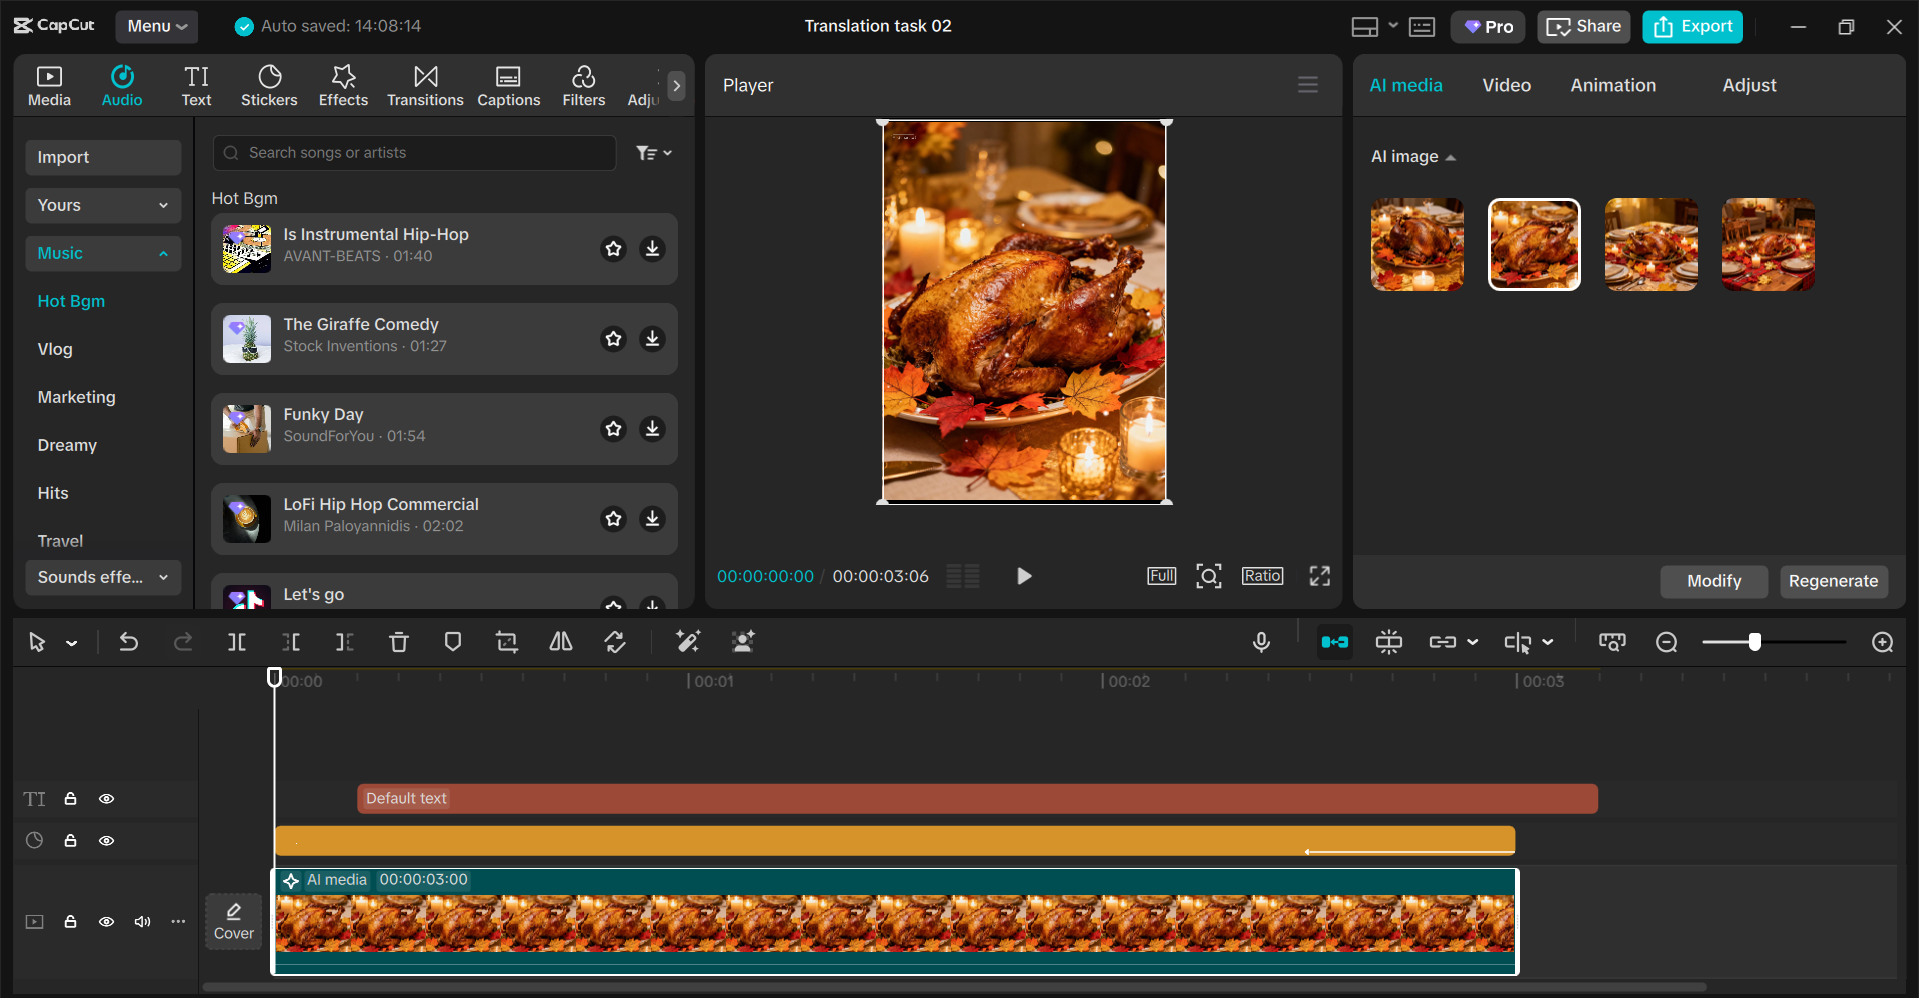1919x998 pixels.
Task: Click the Modify button
Action: [x=1713, y=581]
